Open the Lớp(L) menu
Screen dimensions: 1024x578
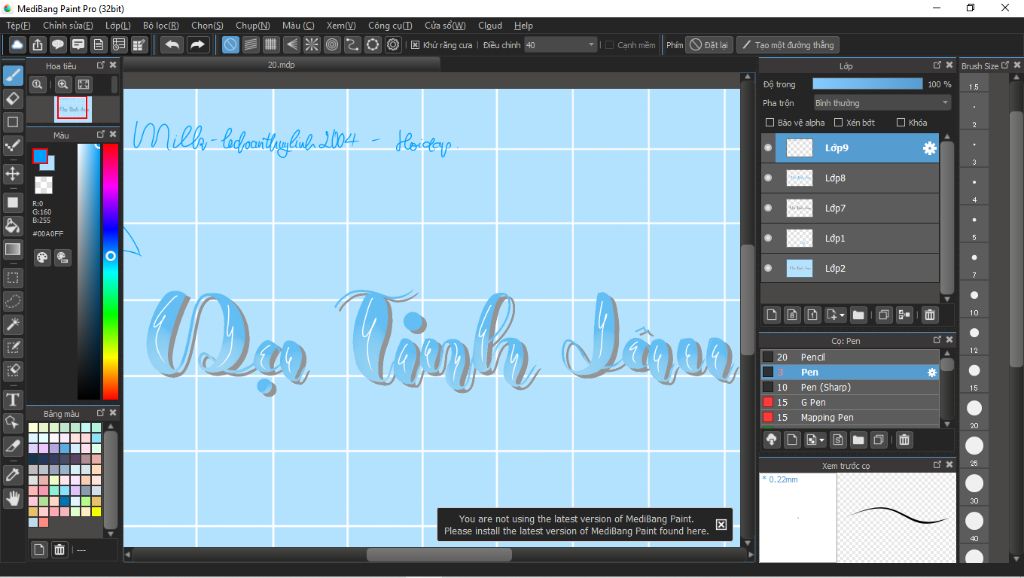pyautogui.click(x=118, y=25)
